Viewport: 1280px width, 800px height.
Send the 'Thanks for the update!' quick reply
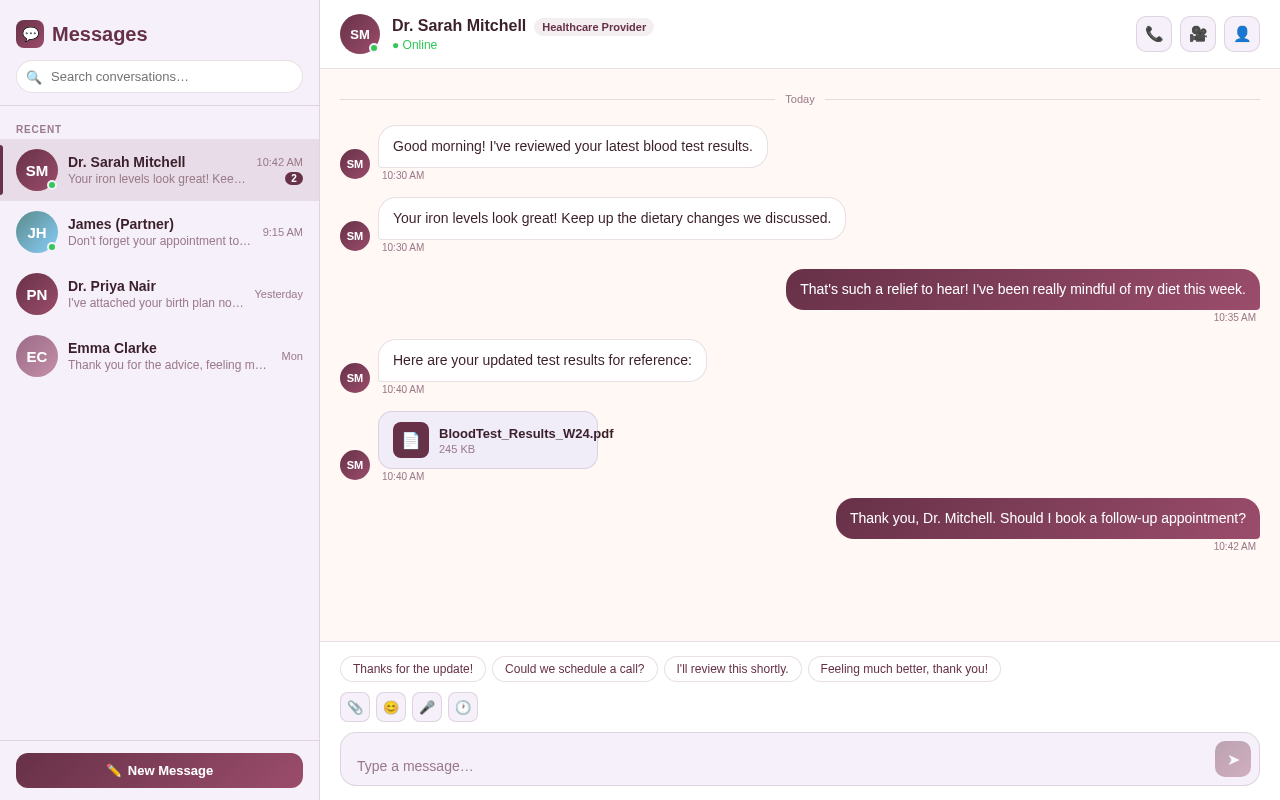pyautogui.click(x=412, y=669)
